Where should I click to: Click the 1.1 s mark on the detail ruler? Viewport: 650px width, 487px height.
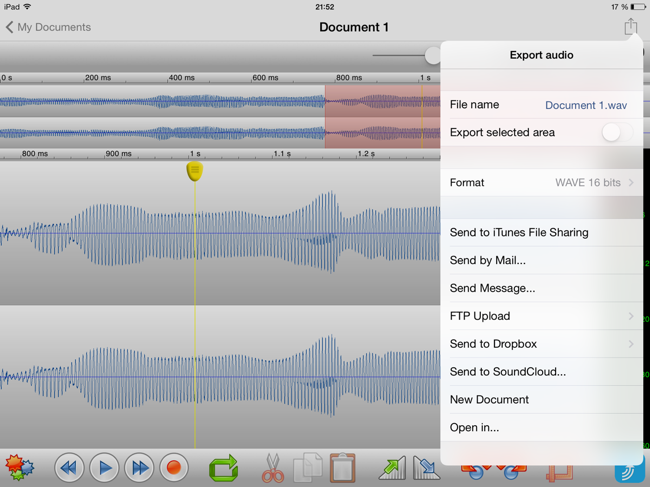[x=282, y=154]
